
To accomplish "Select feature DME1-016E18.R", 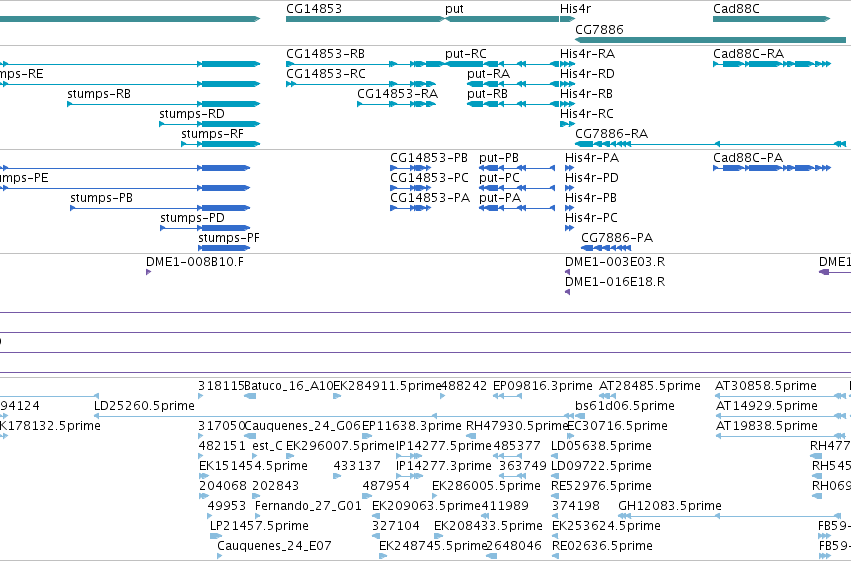I will [x=568, y=292].
